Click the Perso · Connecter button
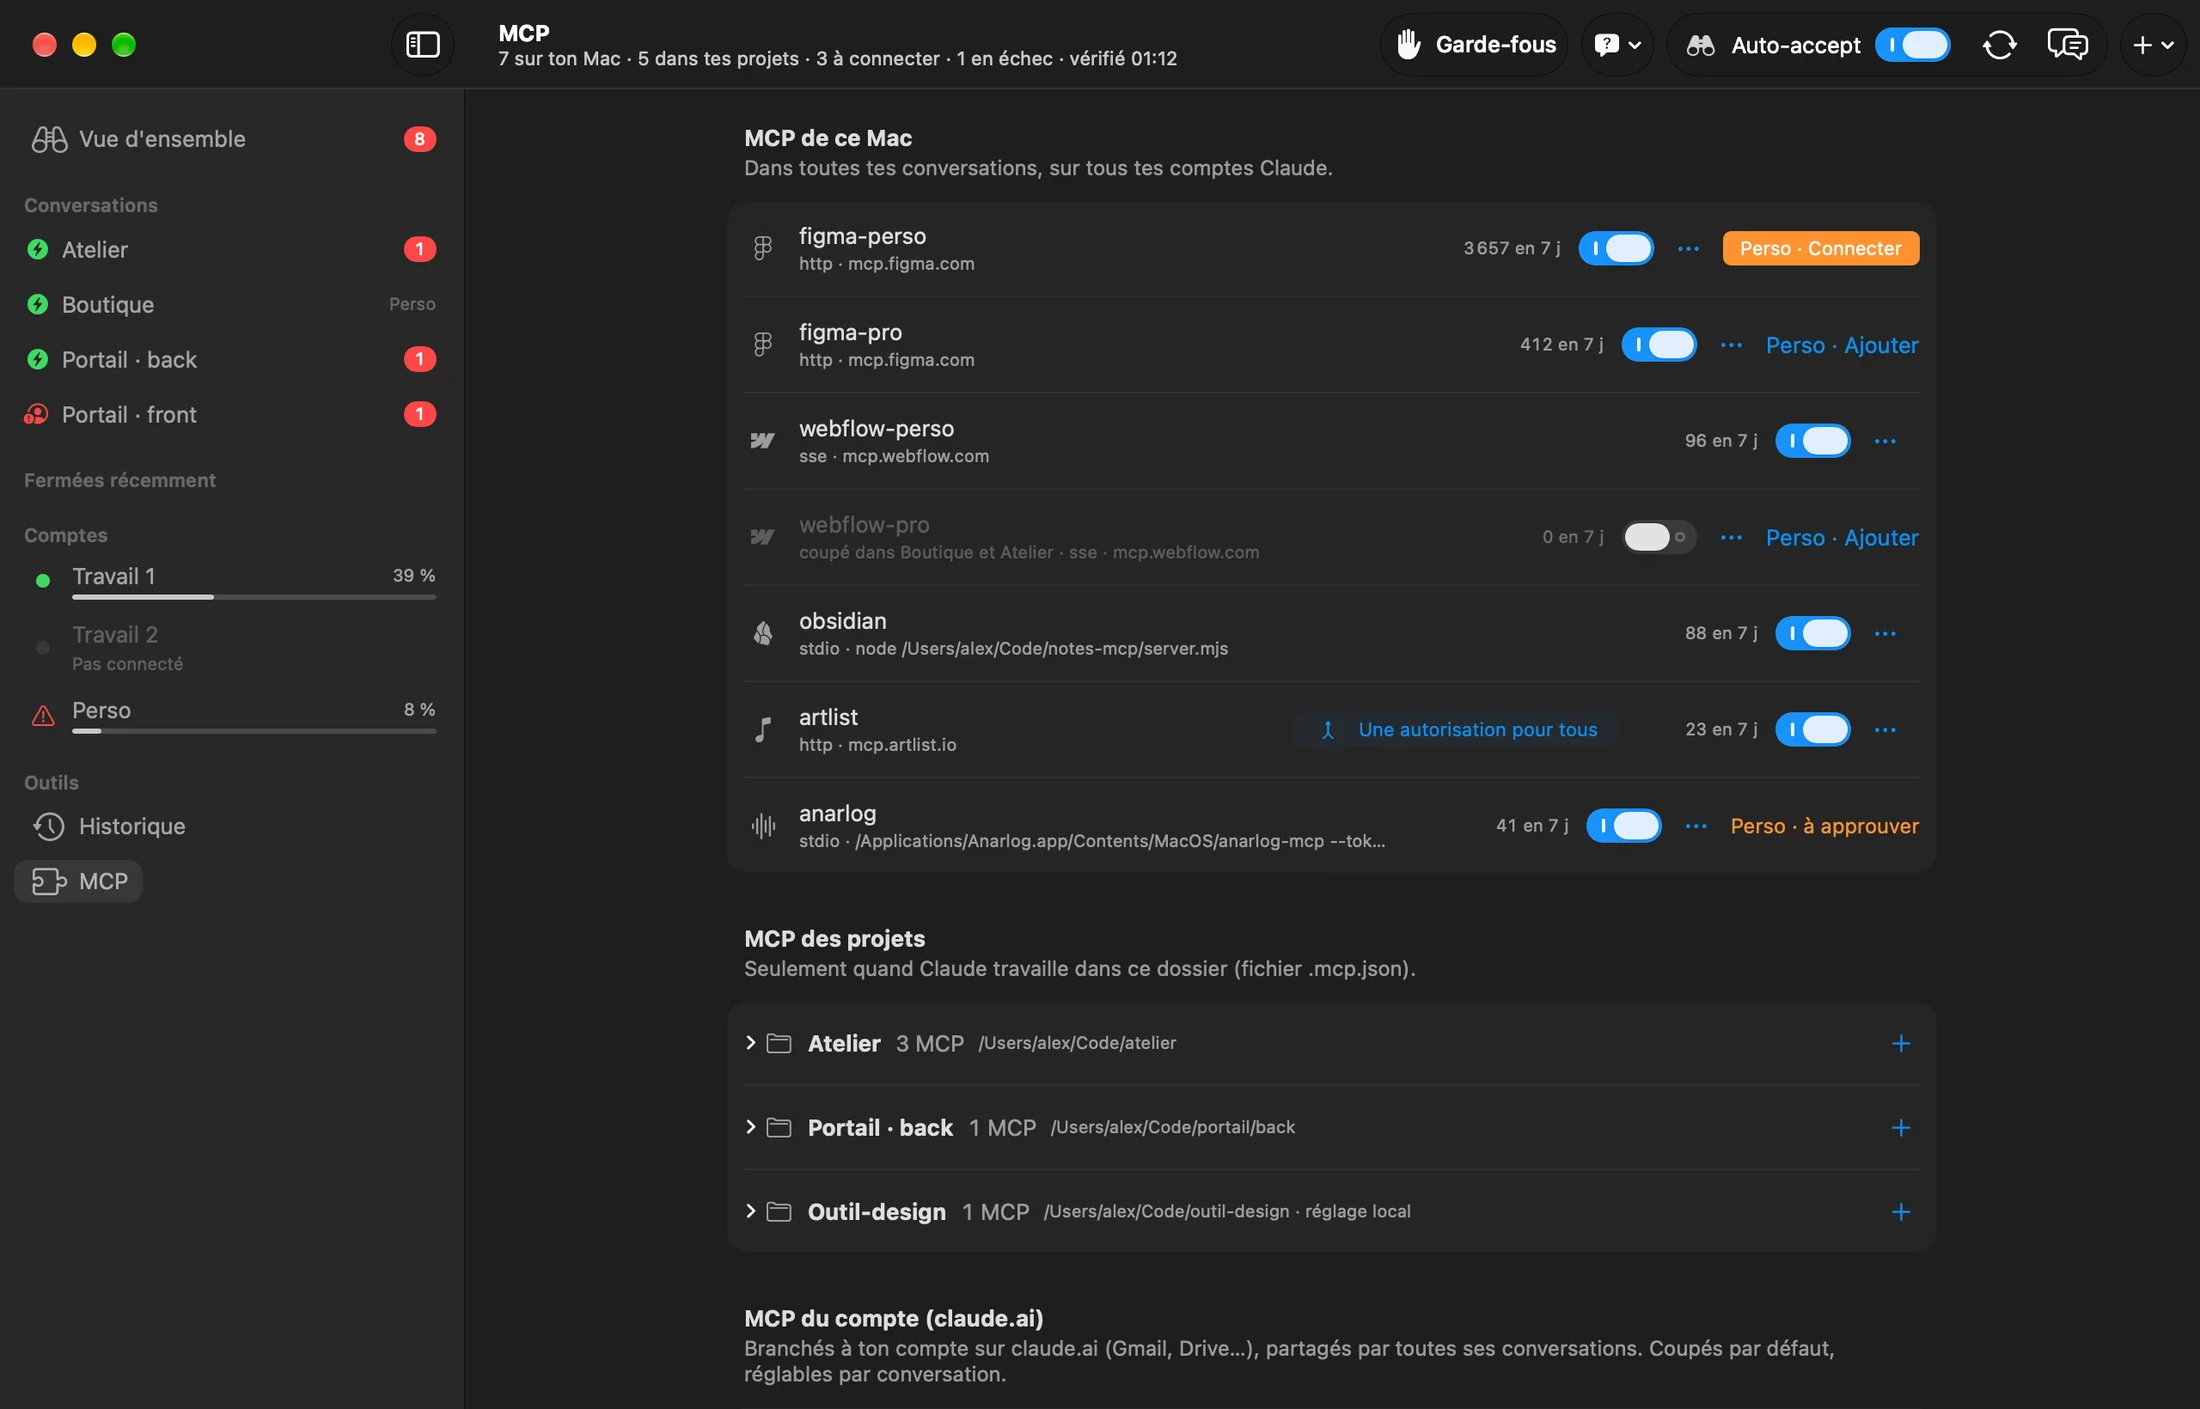This screenshot has height=1409, width=2200. pyautogui.click(x=1820, y=248)
